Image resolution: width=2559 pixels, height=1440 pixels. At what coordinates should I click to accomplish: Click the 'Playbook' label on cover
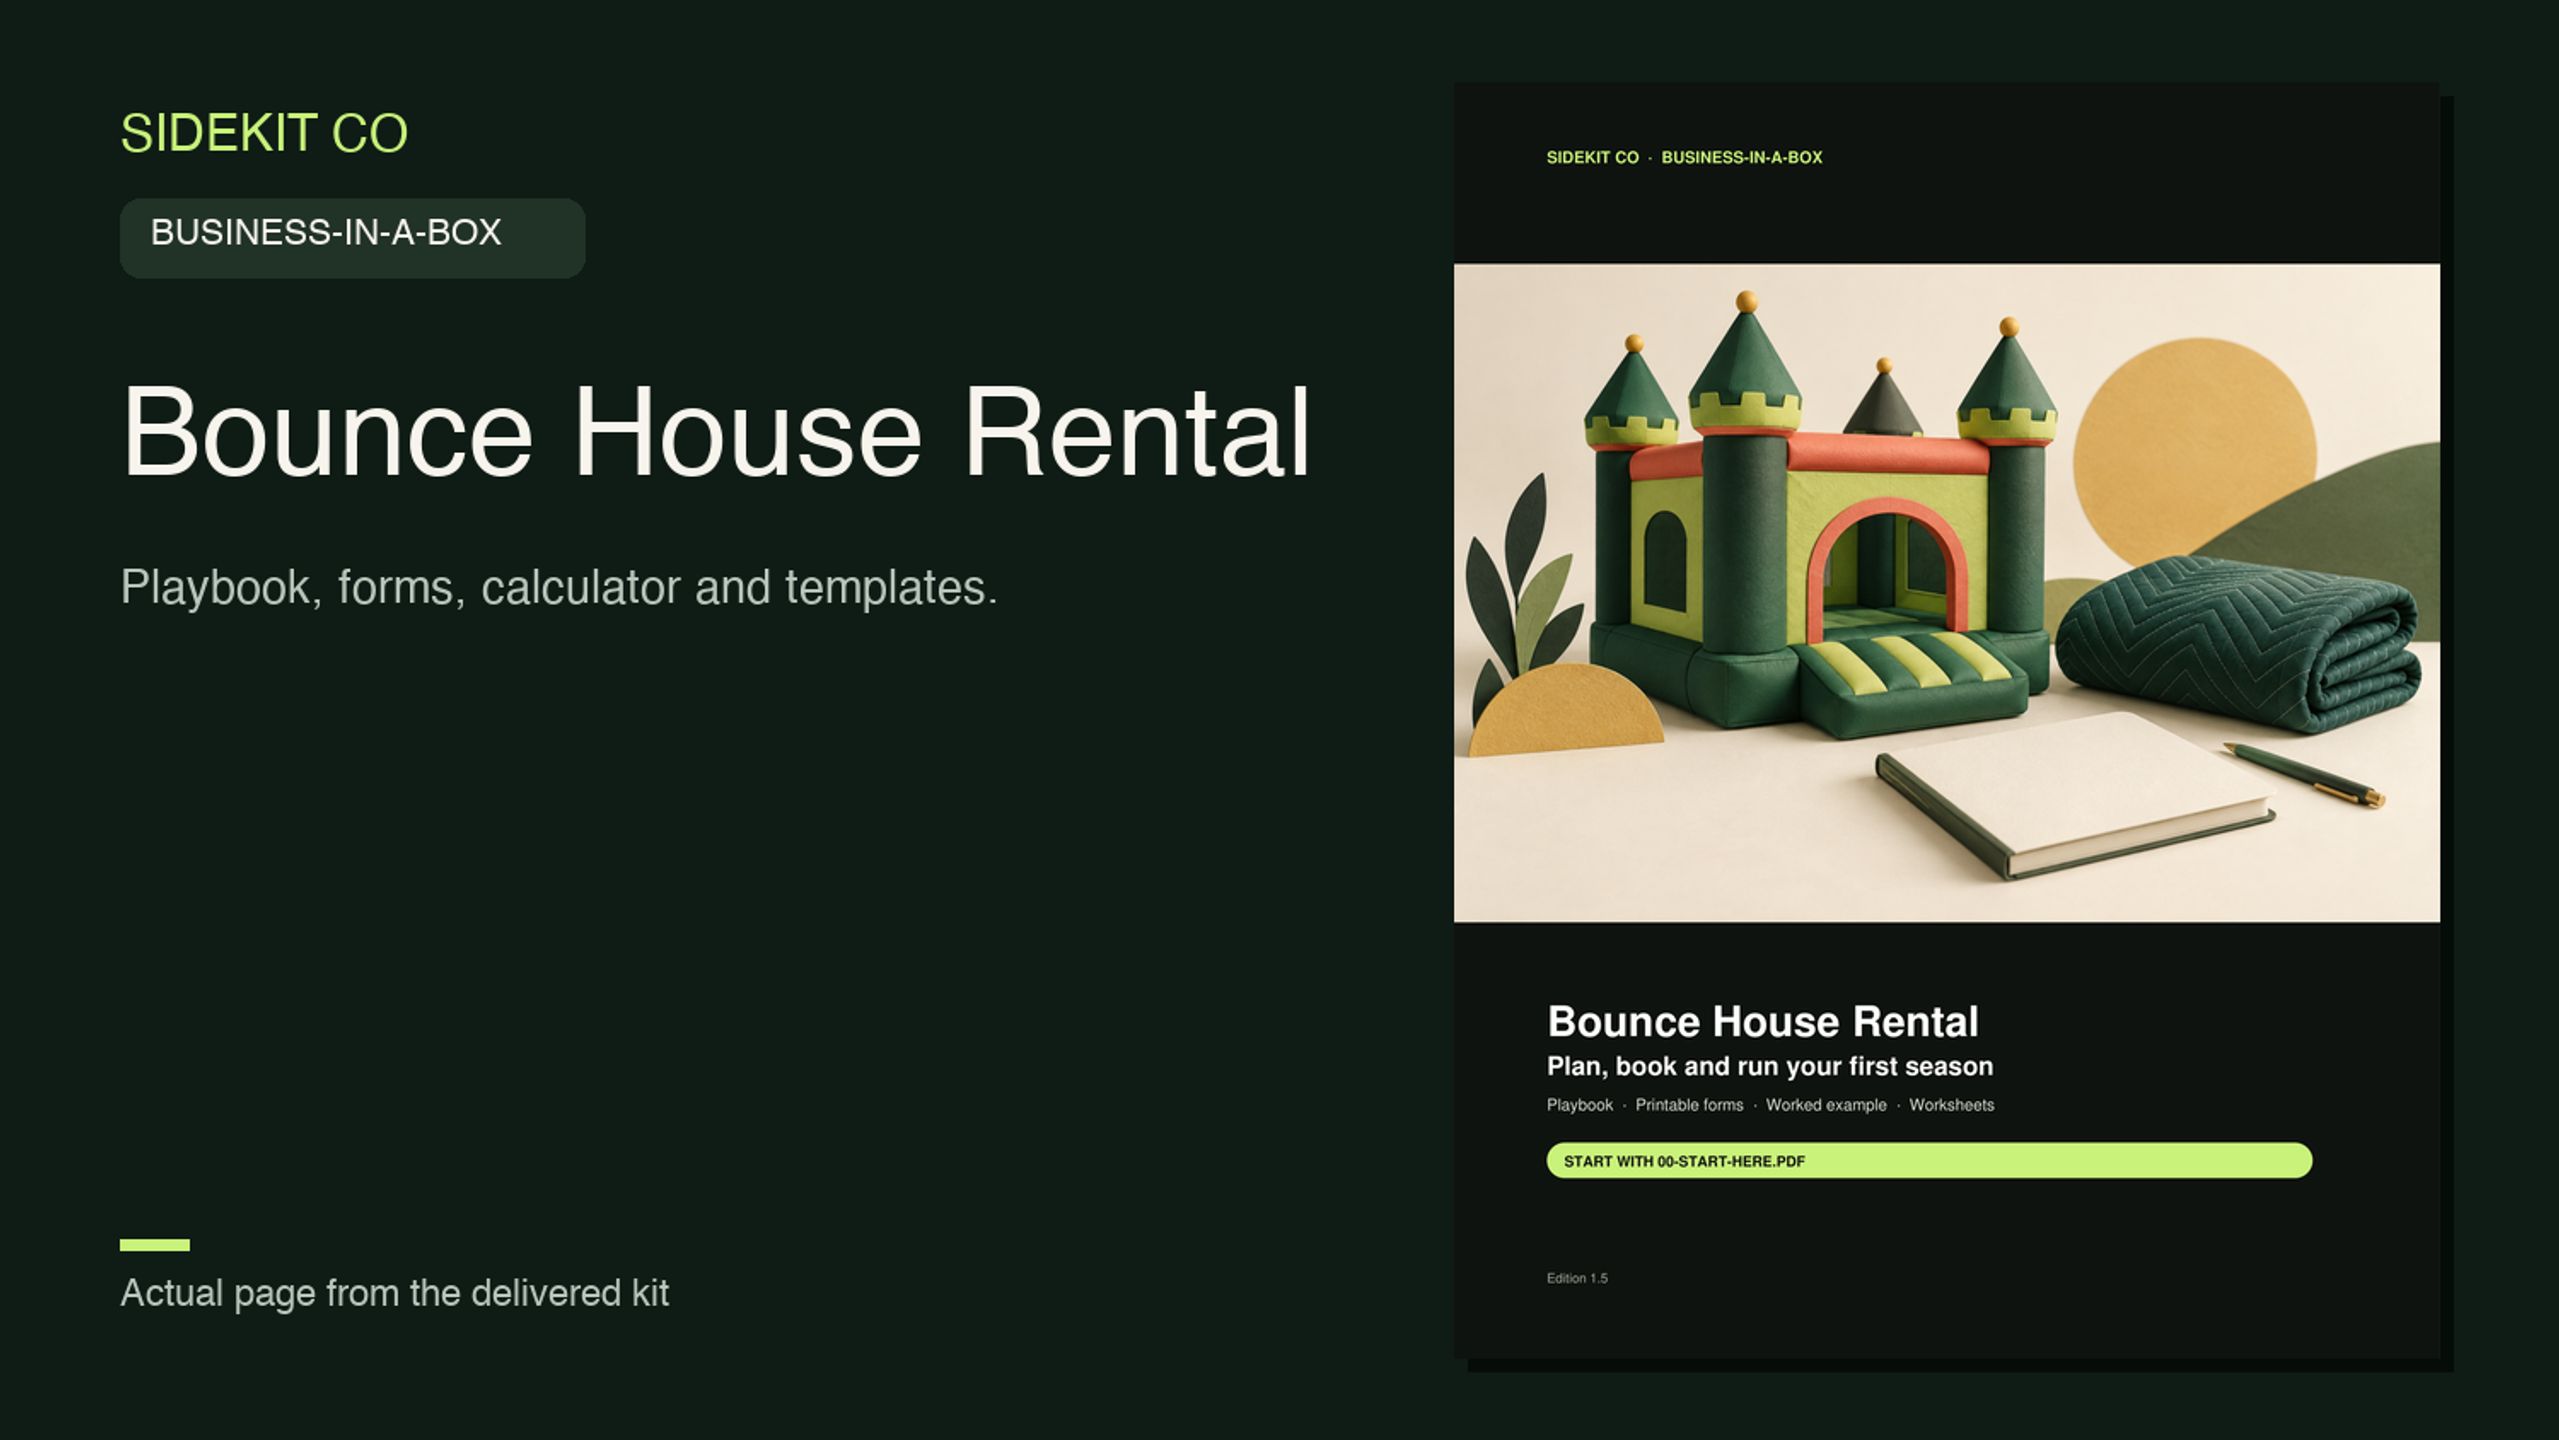[x=1579, y=1105]
